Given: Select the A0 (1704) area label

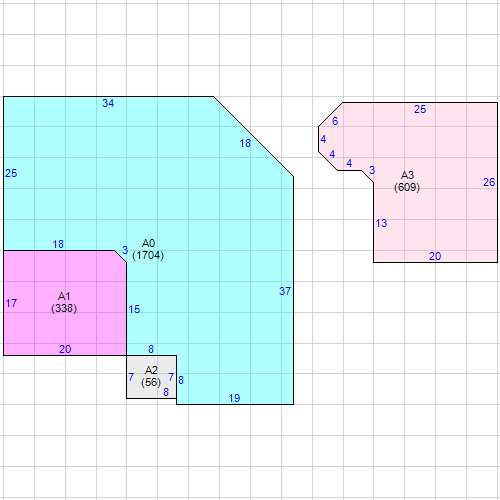Looking at the screenshot, I should [148, 249].
